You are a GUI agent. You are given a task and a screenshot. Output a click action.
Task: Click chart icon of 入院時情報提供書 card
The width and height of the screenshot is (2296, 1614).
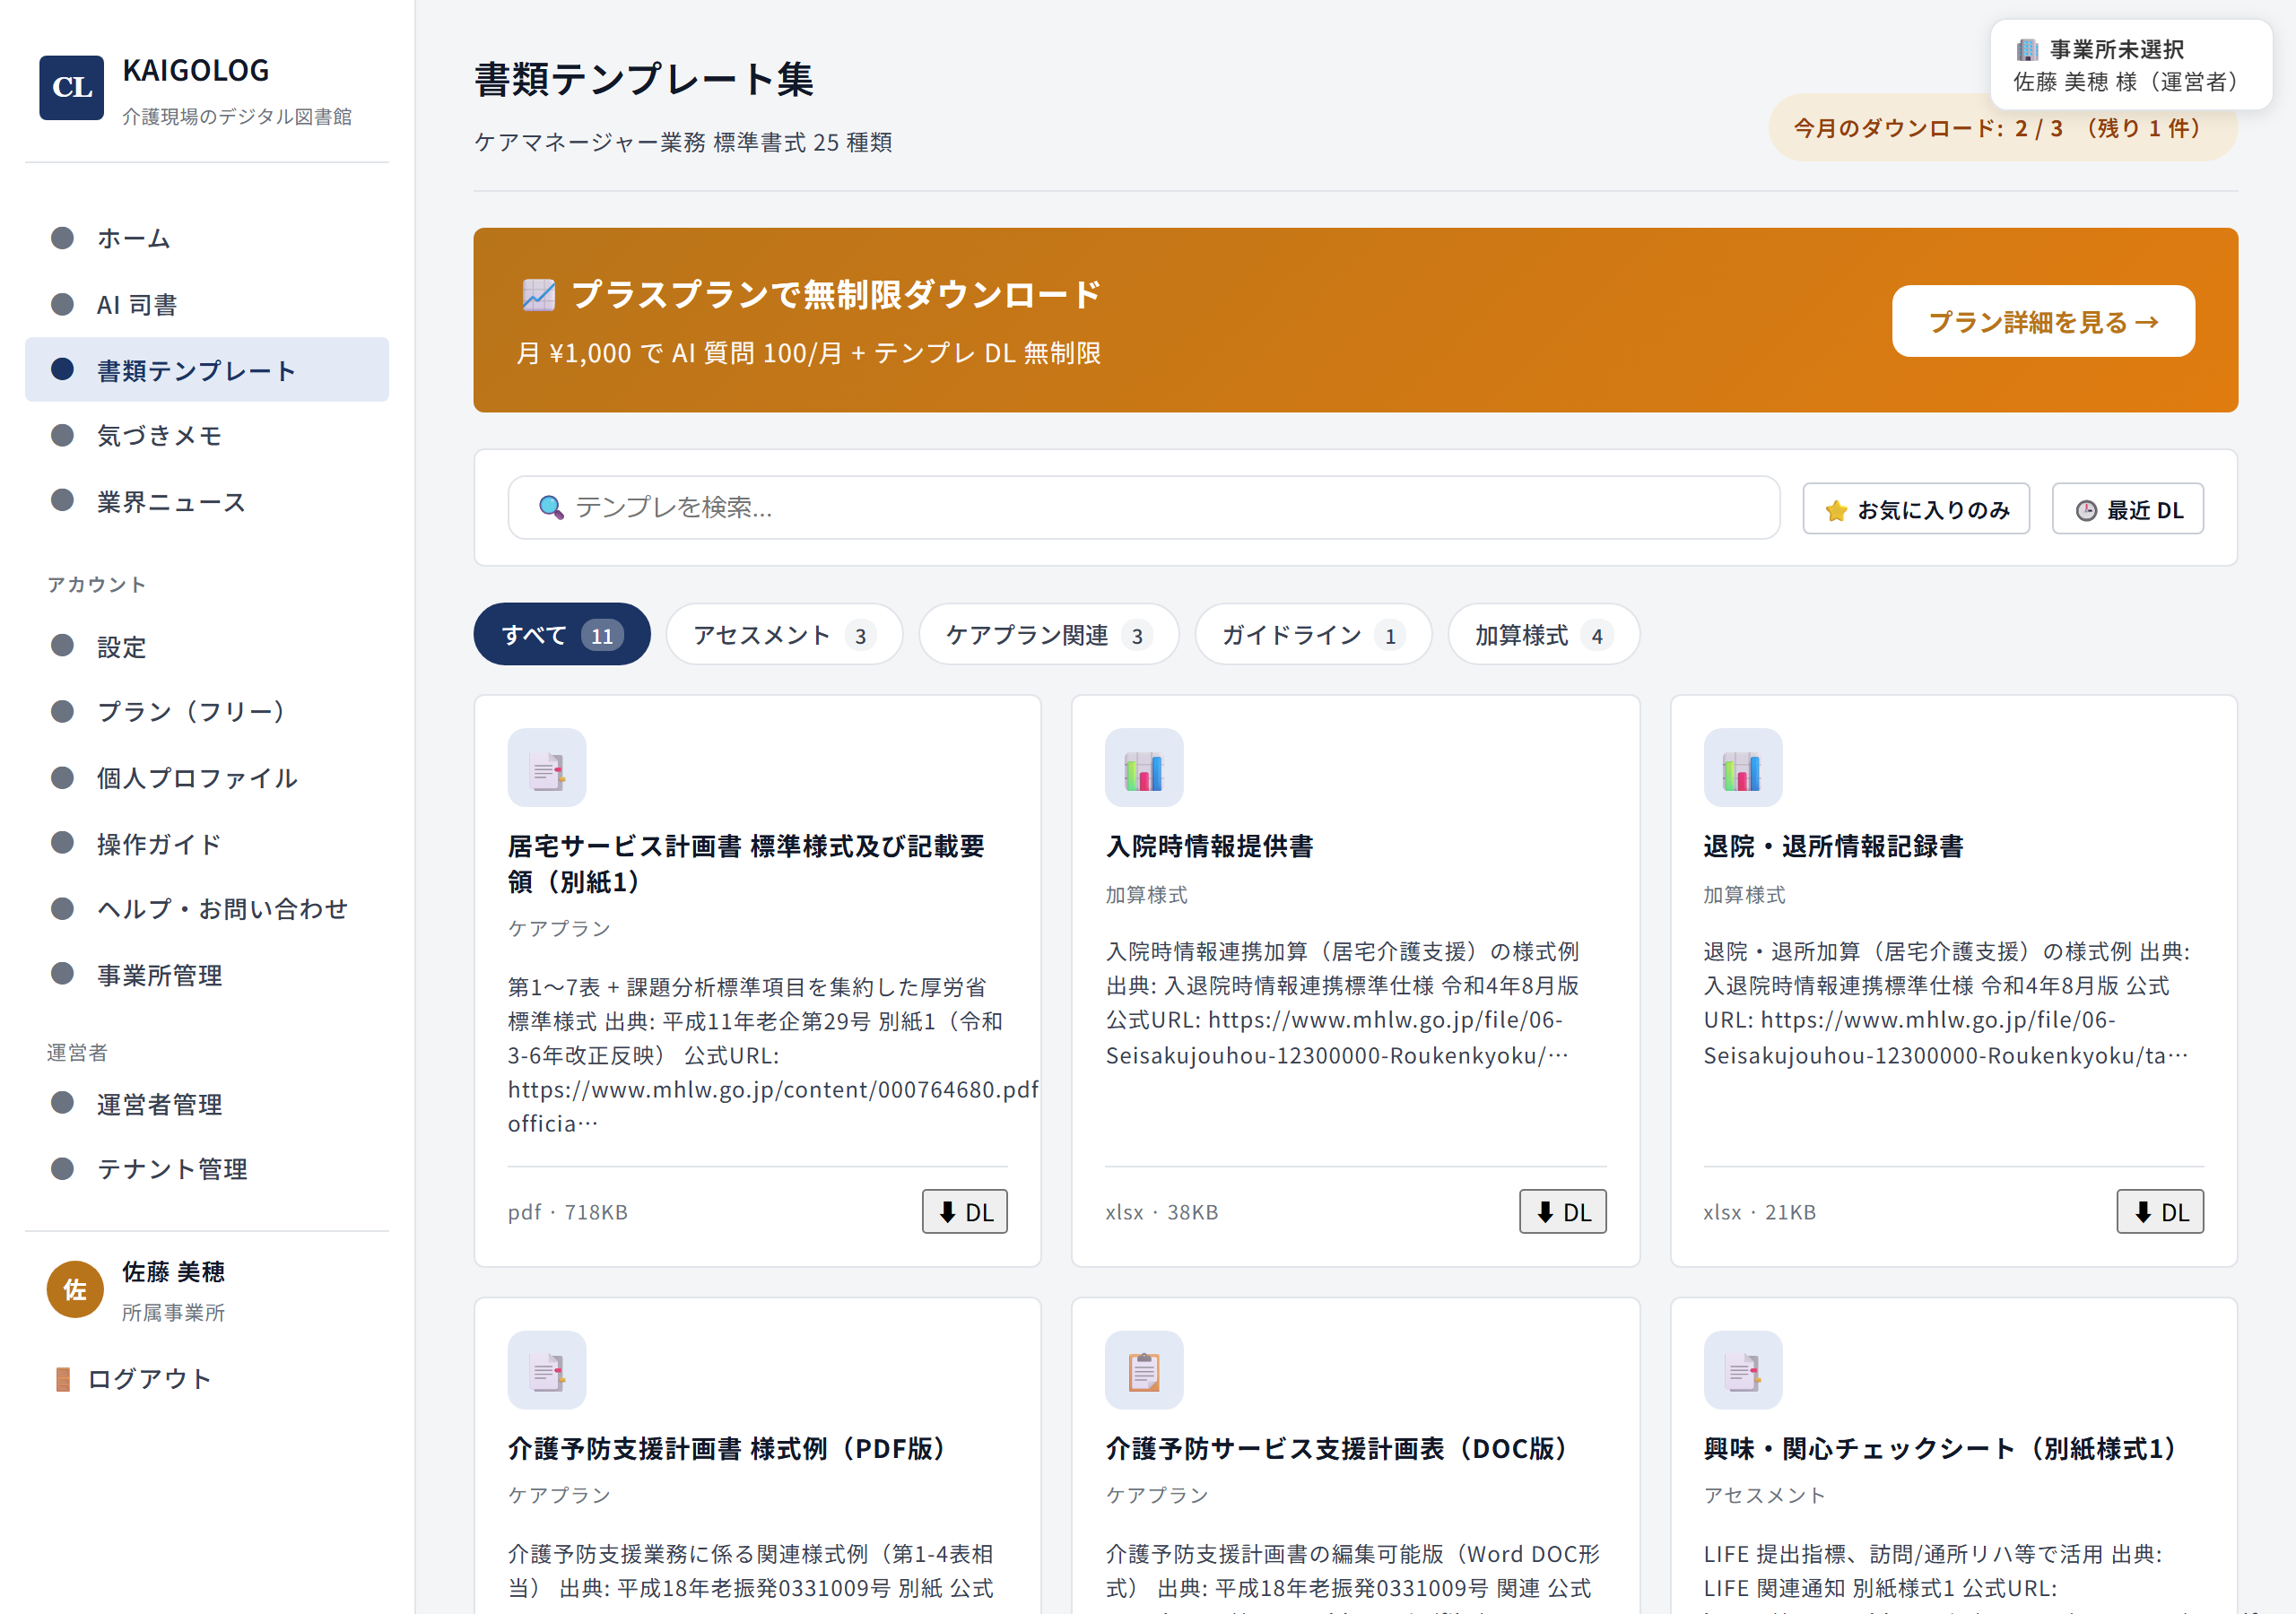1144,767
